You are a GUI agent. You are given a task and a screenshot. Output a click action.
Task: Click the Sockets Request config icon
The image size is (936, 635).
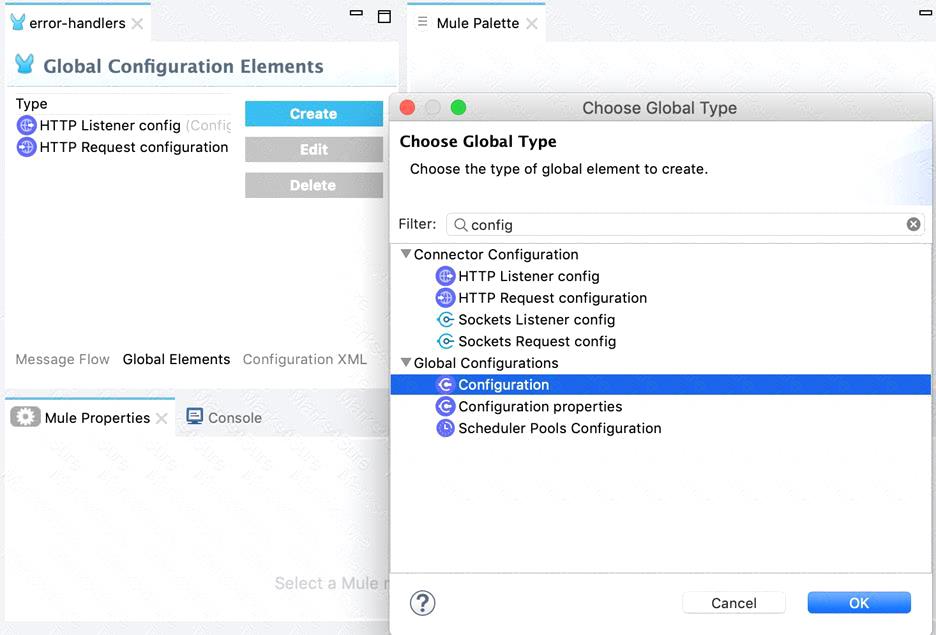pos(445,341)
